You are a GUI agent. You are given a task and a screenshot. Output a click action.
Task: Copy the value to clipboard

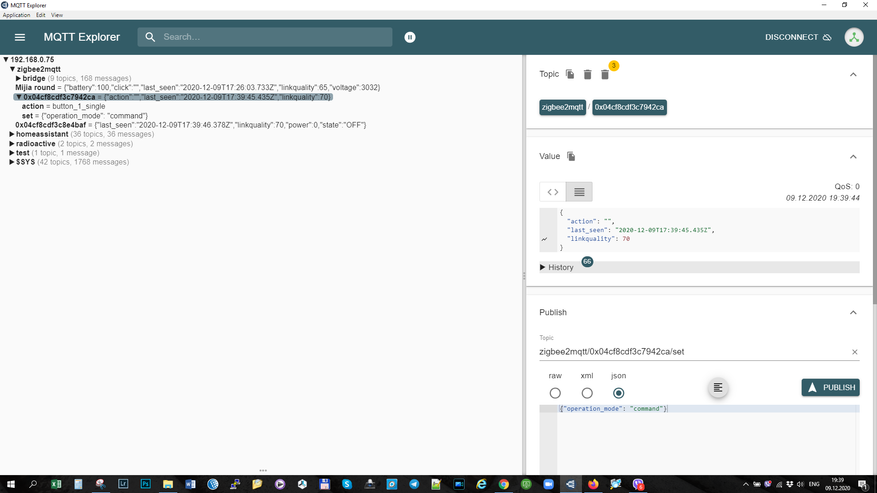coord(571,156)
